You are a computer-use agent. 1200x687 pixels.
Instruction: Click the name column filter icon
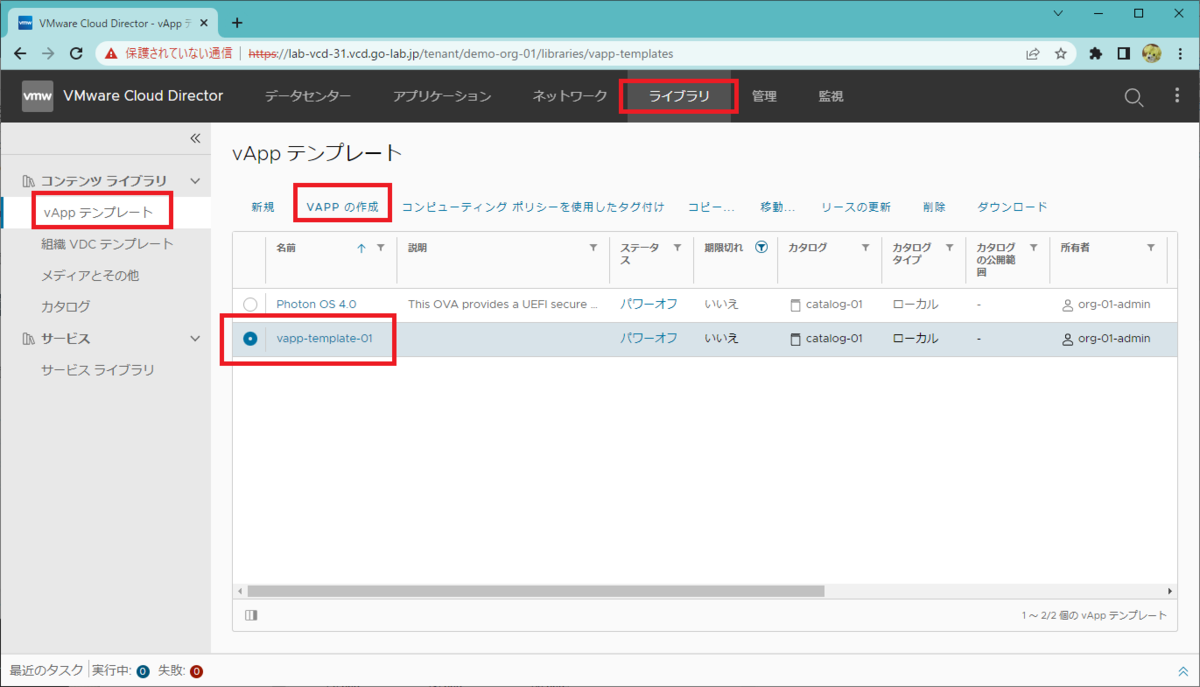[x=380, y=248]
